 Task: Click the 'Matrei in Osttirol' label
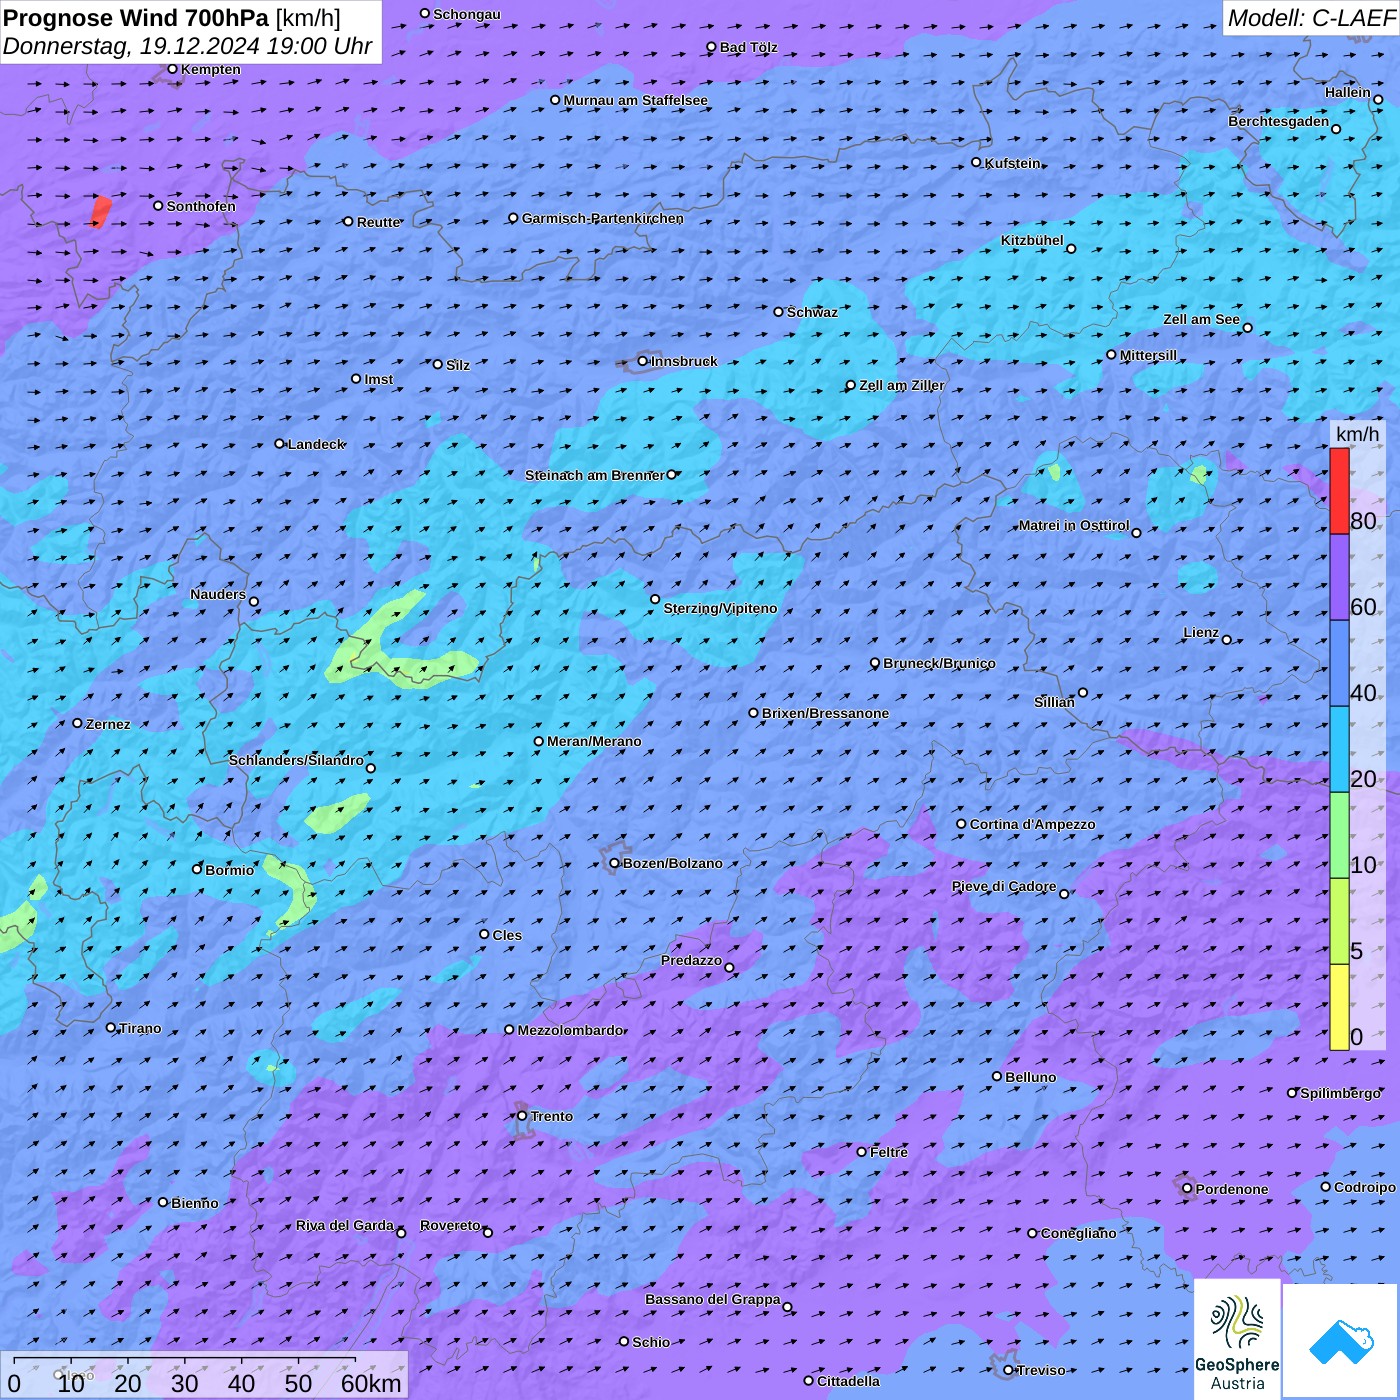point(1074,525)
